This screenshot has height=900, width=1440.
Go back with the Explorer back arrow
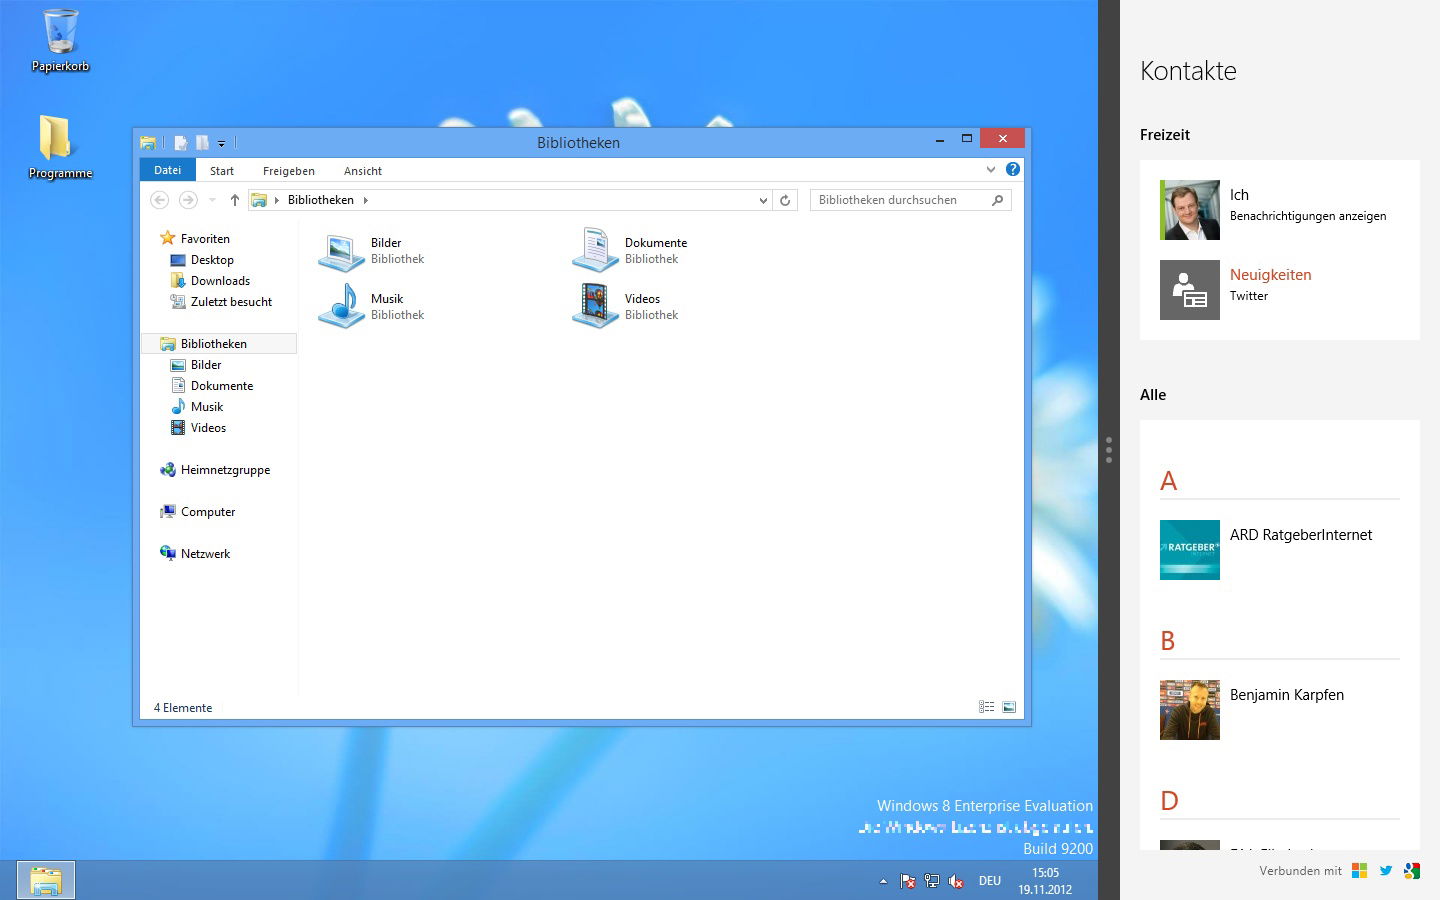click(159, 200)
